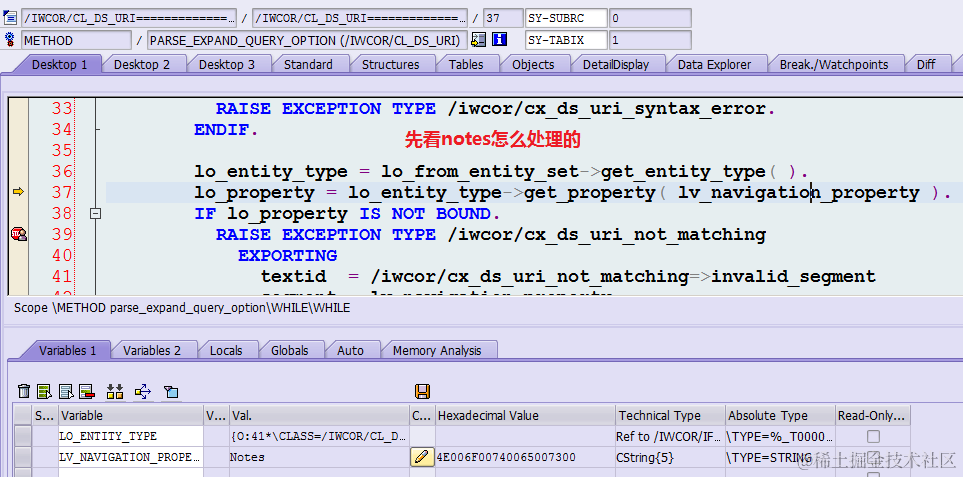Click the yellow arrow marker on line 37
Screen dimensions: 963x477
(18, 192)
